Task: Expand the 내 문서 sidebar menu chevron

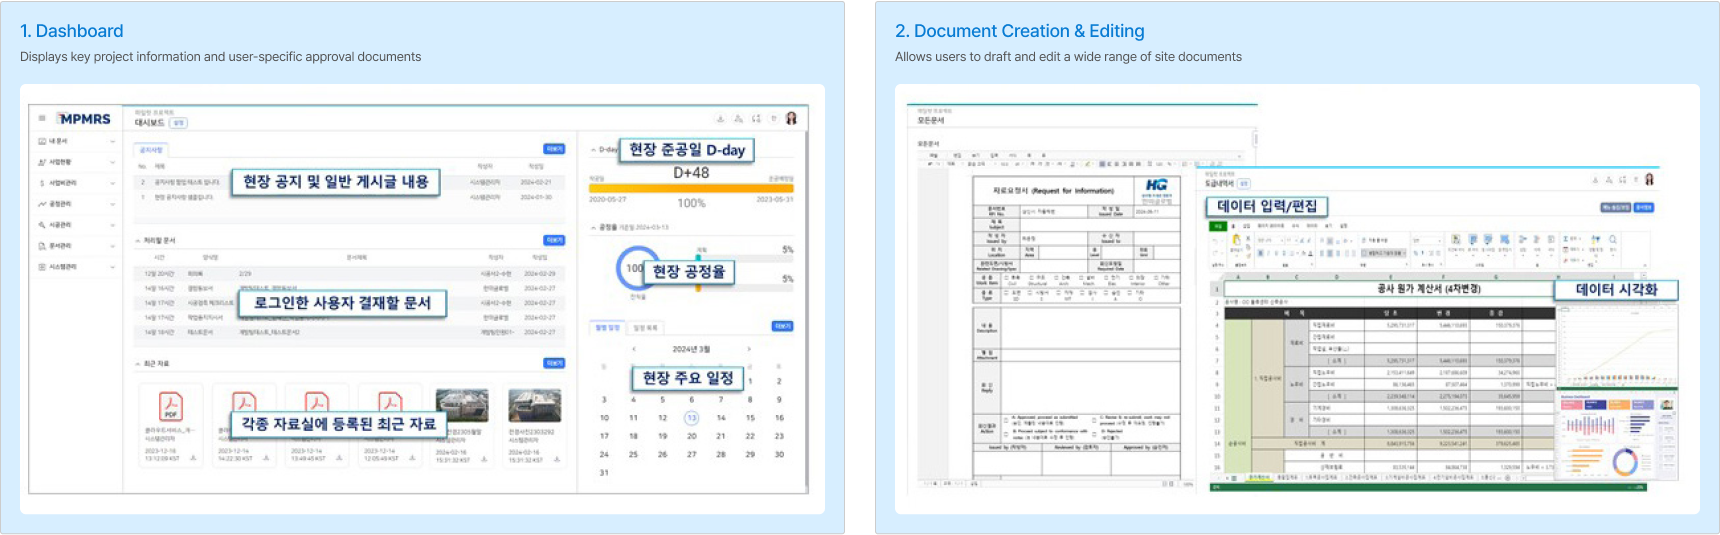Action: [112, 141]
